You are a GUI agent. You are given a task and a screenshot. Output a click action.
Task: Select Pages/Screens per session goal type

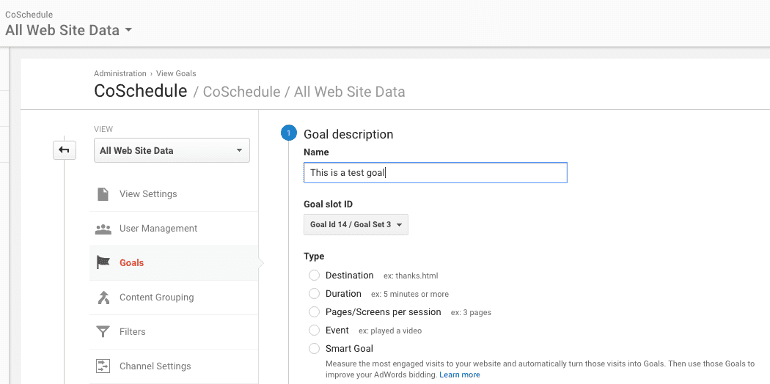[314, 312]
